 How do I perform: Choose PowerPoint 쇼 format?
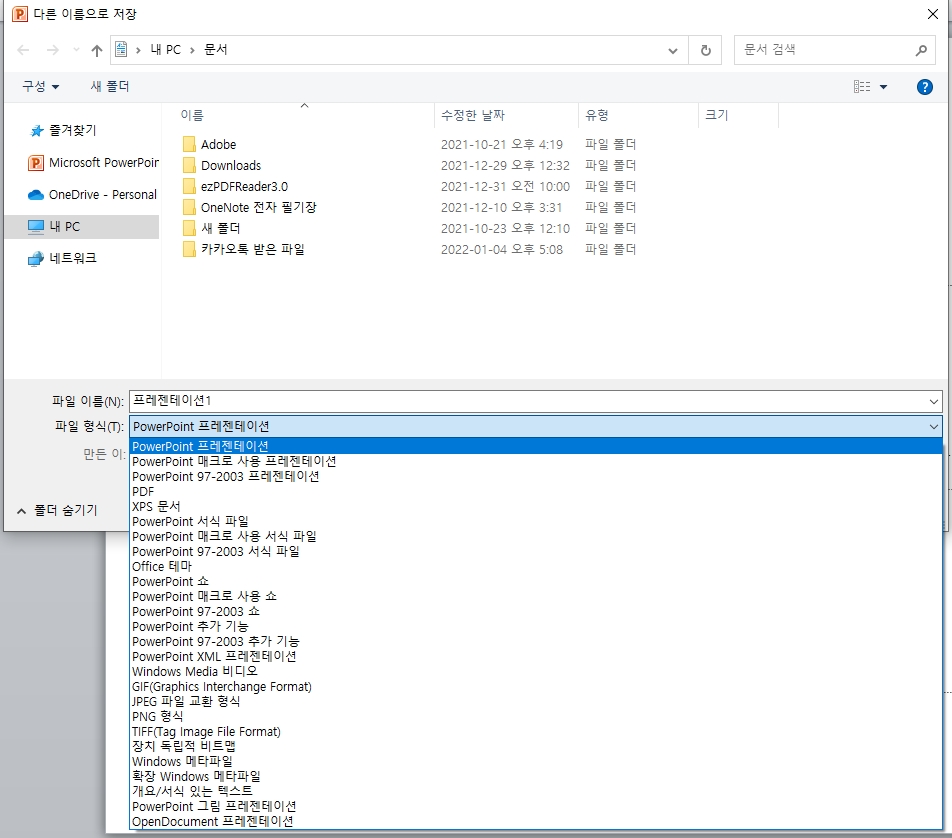click(536, 581)
